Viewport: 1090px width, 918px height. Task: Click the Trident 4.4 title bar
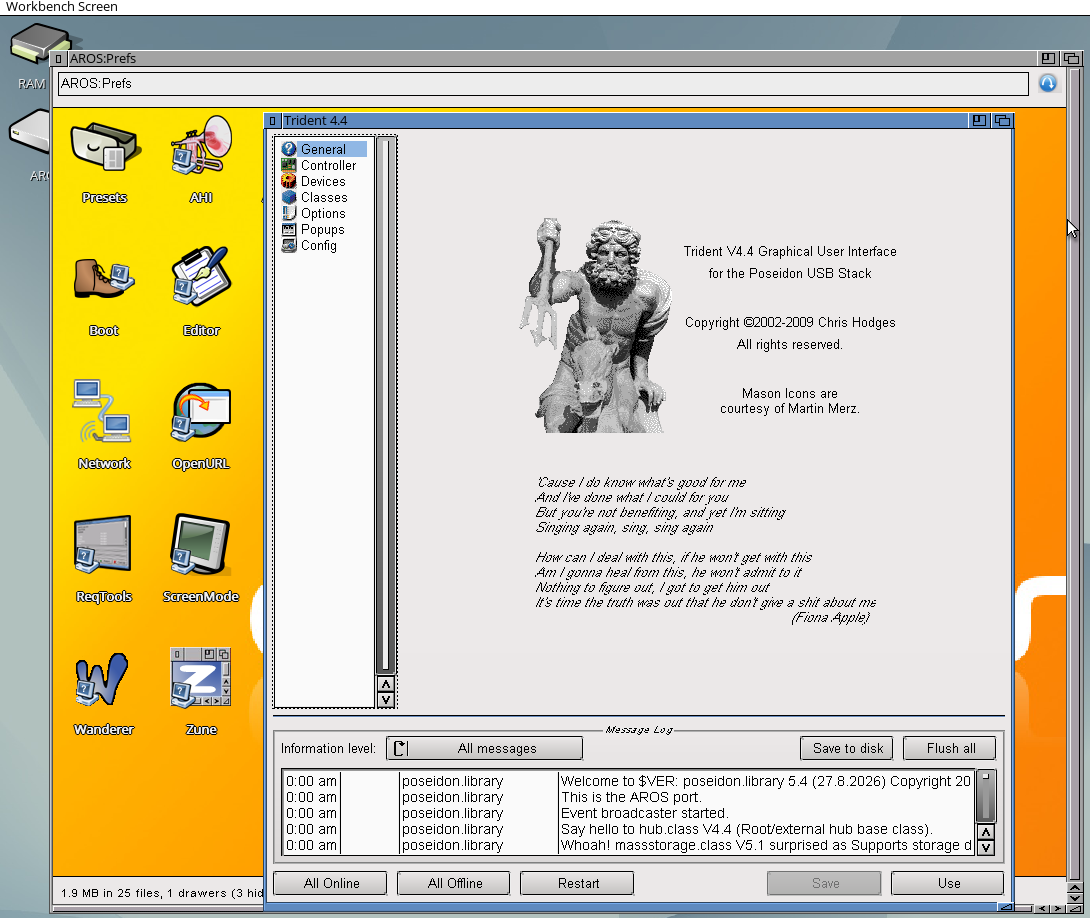pyautogui.click(x=624, y=121)
